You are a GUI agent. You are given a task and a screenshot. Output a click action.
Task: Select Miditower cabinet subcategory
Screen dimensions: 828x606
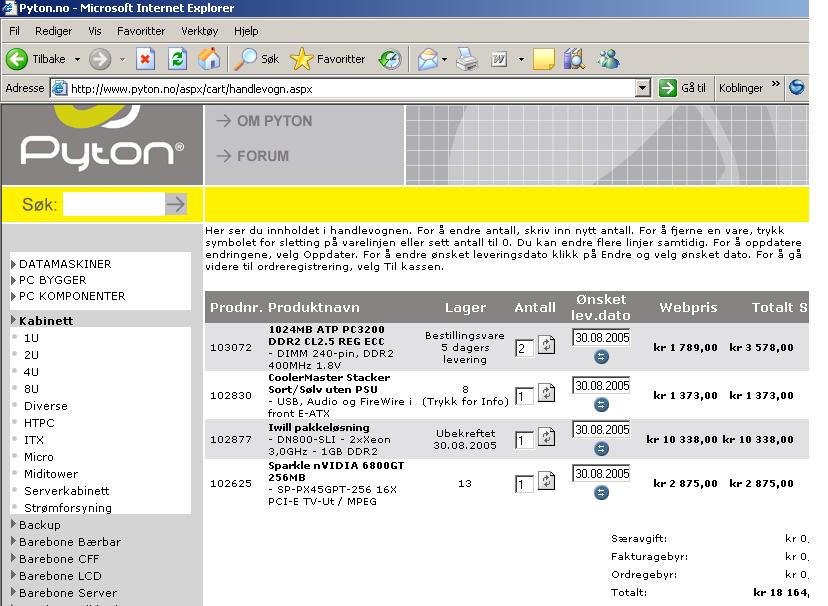[x=51, y=474]
